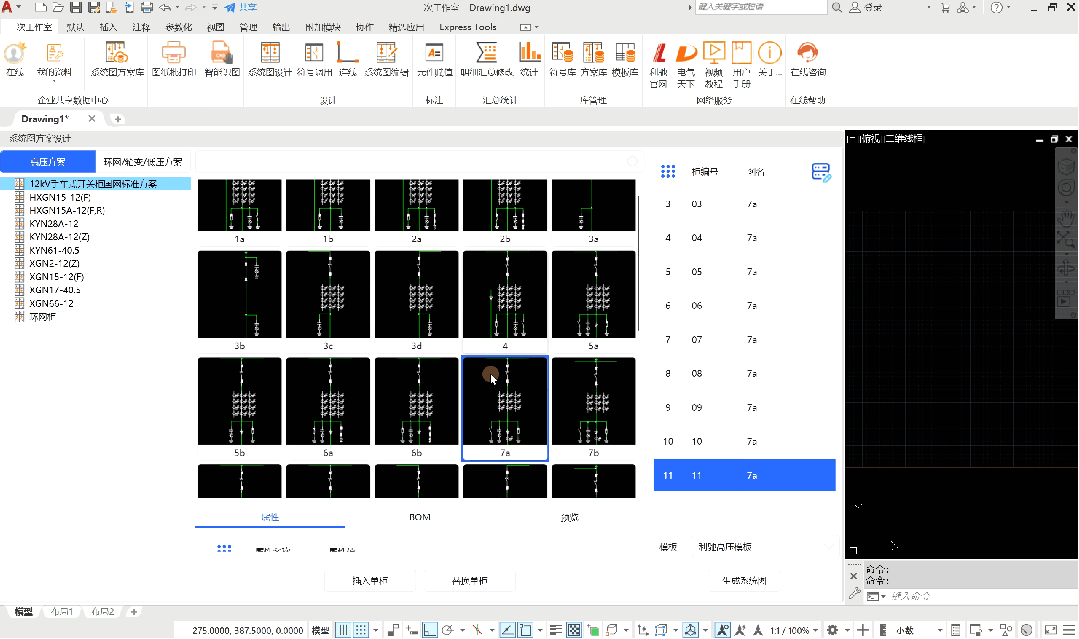This screenshot has width=1079, height=639.
Task: Click the undo arrow in quick access toolbar
Action: click(165, 8)
